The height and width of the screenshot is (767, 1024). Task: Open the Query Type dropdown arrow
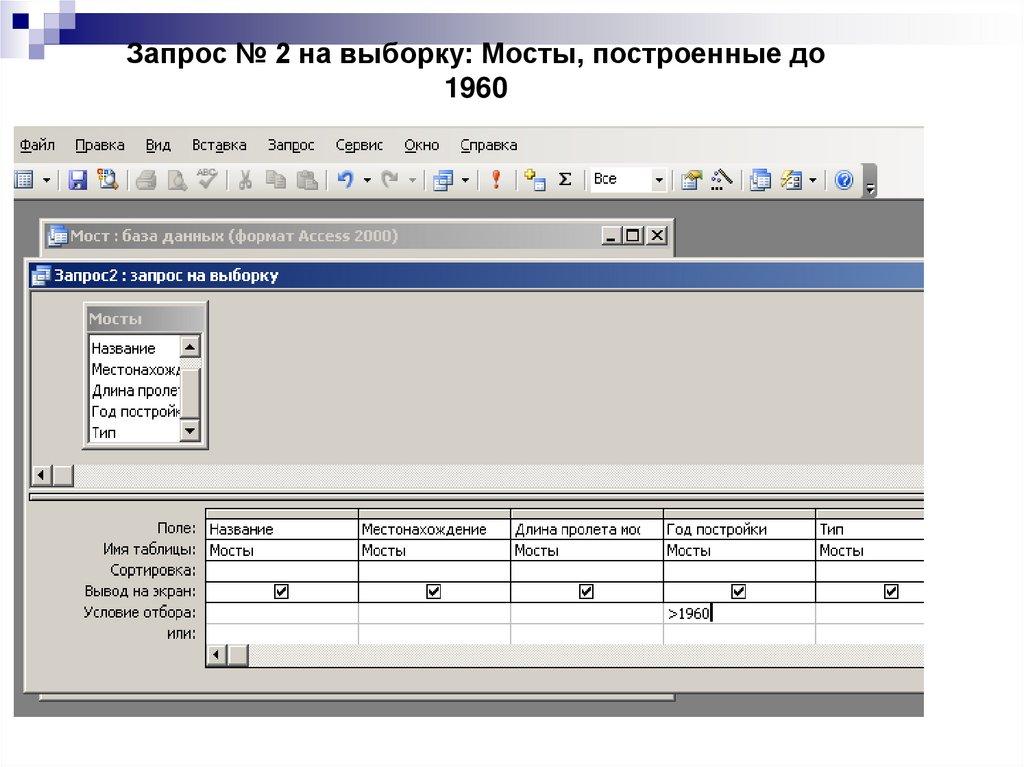(464, 180)
